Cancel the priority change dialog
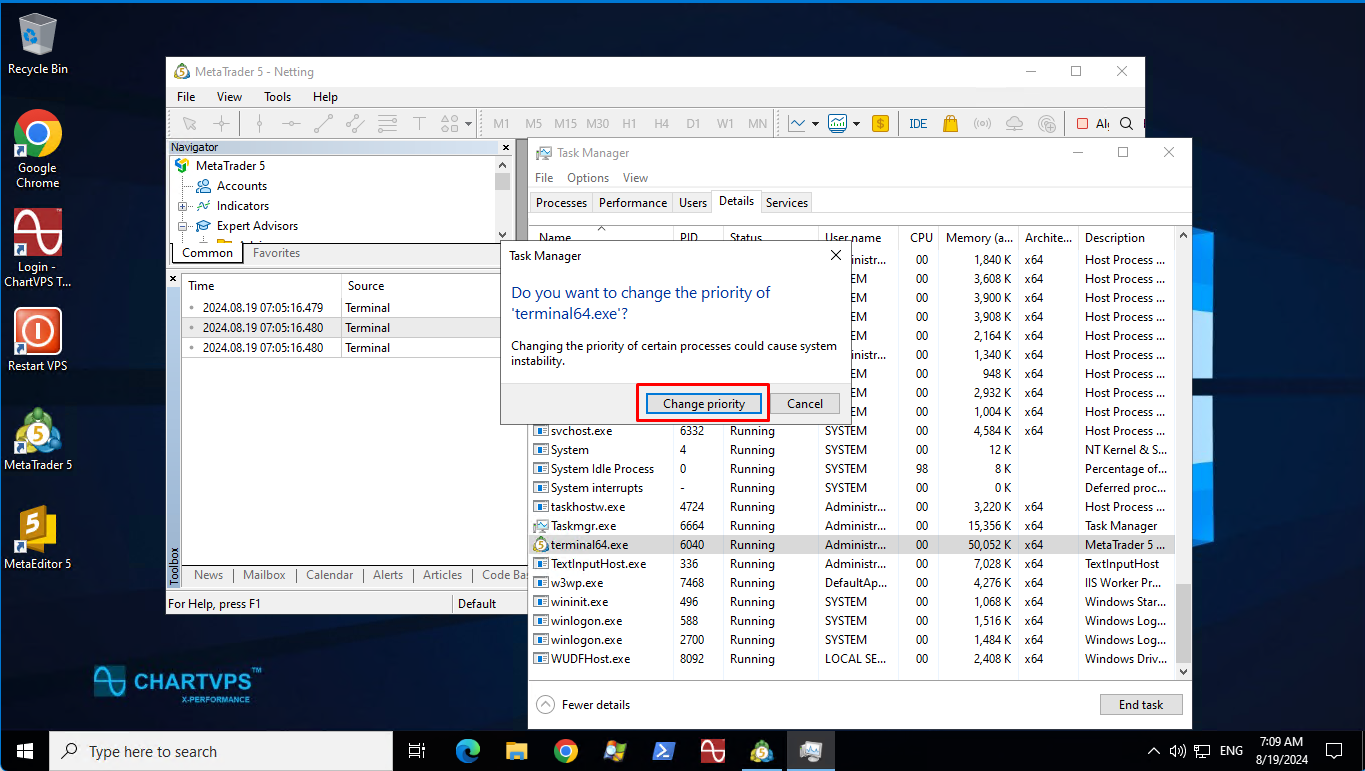Image resolution: width=1365 pixels, height=771 pixels. point(804,404)
